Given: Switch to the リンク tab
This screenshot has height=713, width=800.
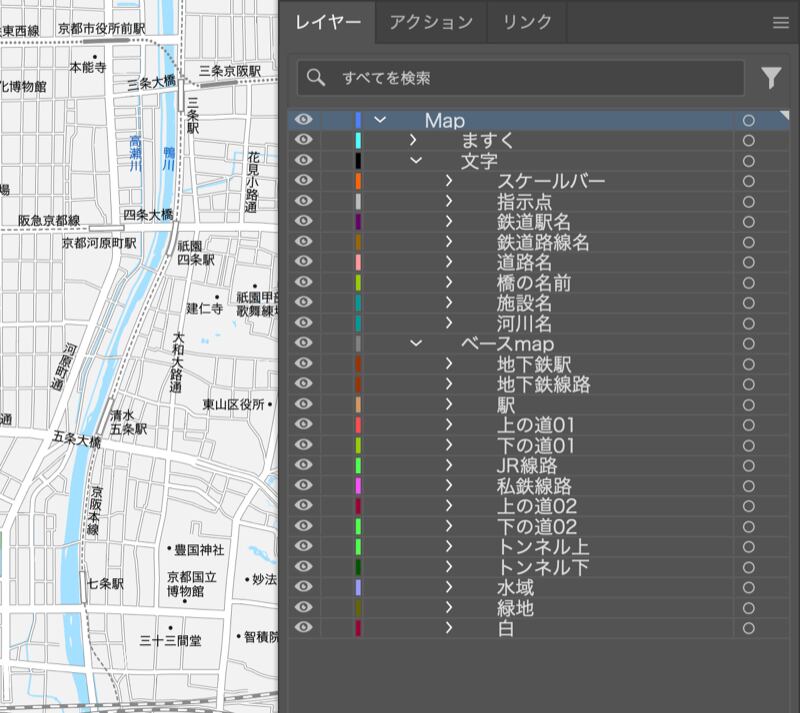Looking at the screenshot, I should 527,22.
